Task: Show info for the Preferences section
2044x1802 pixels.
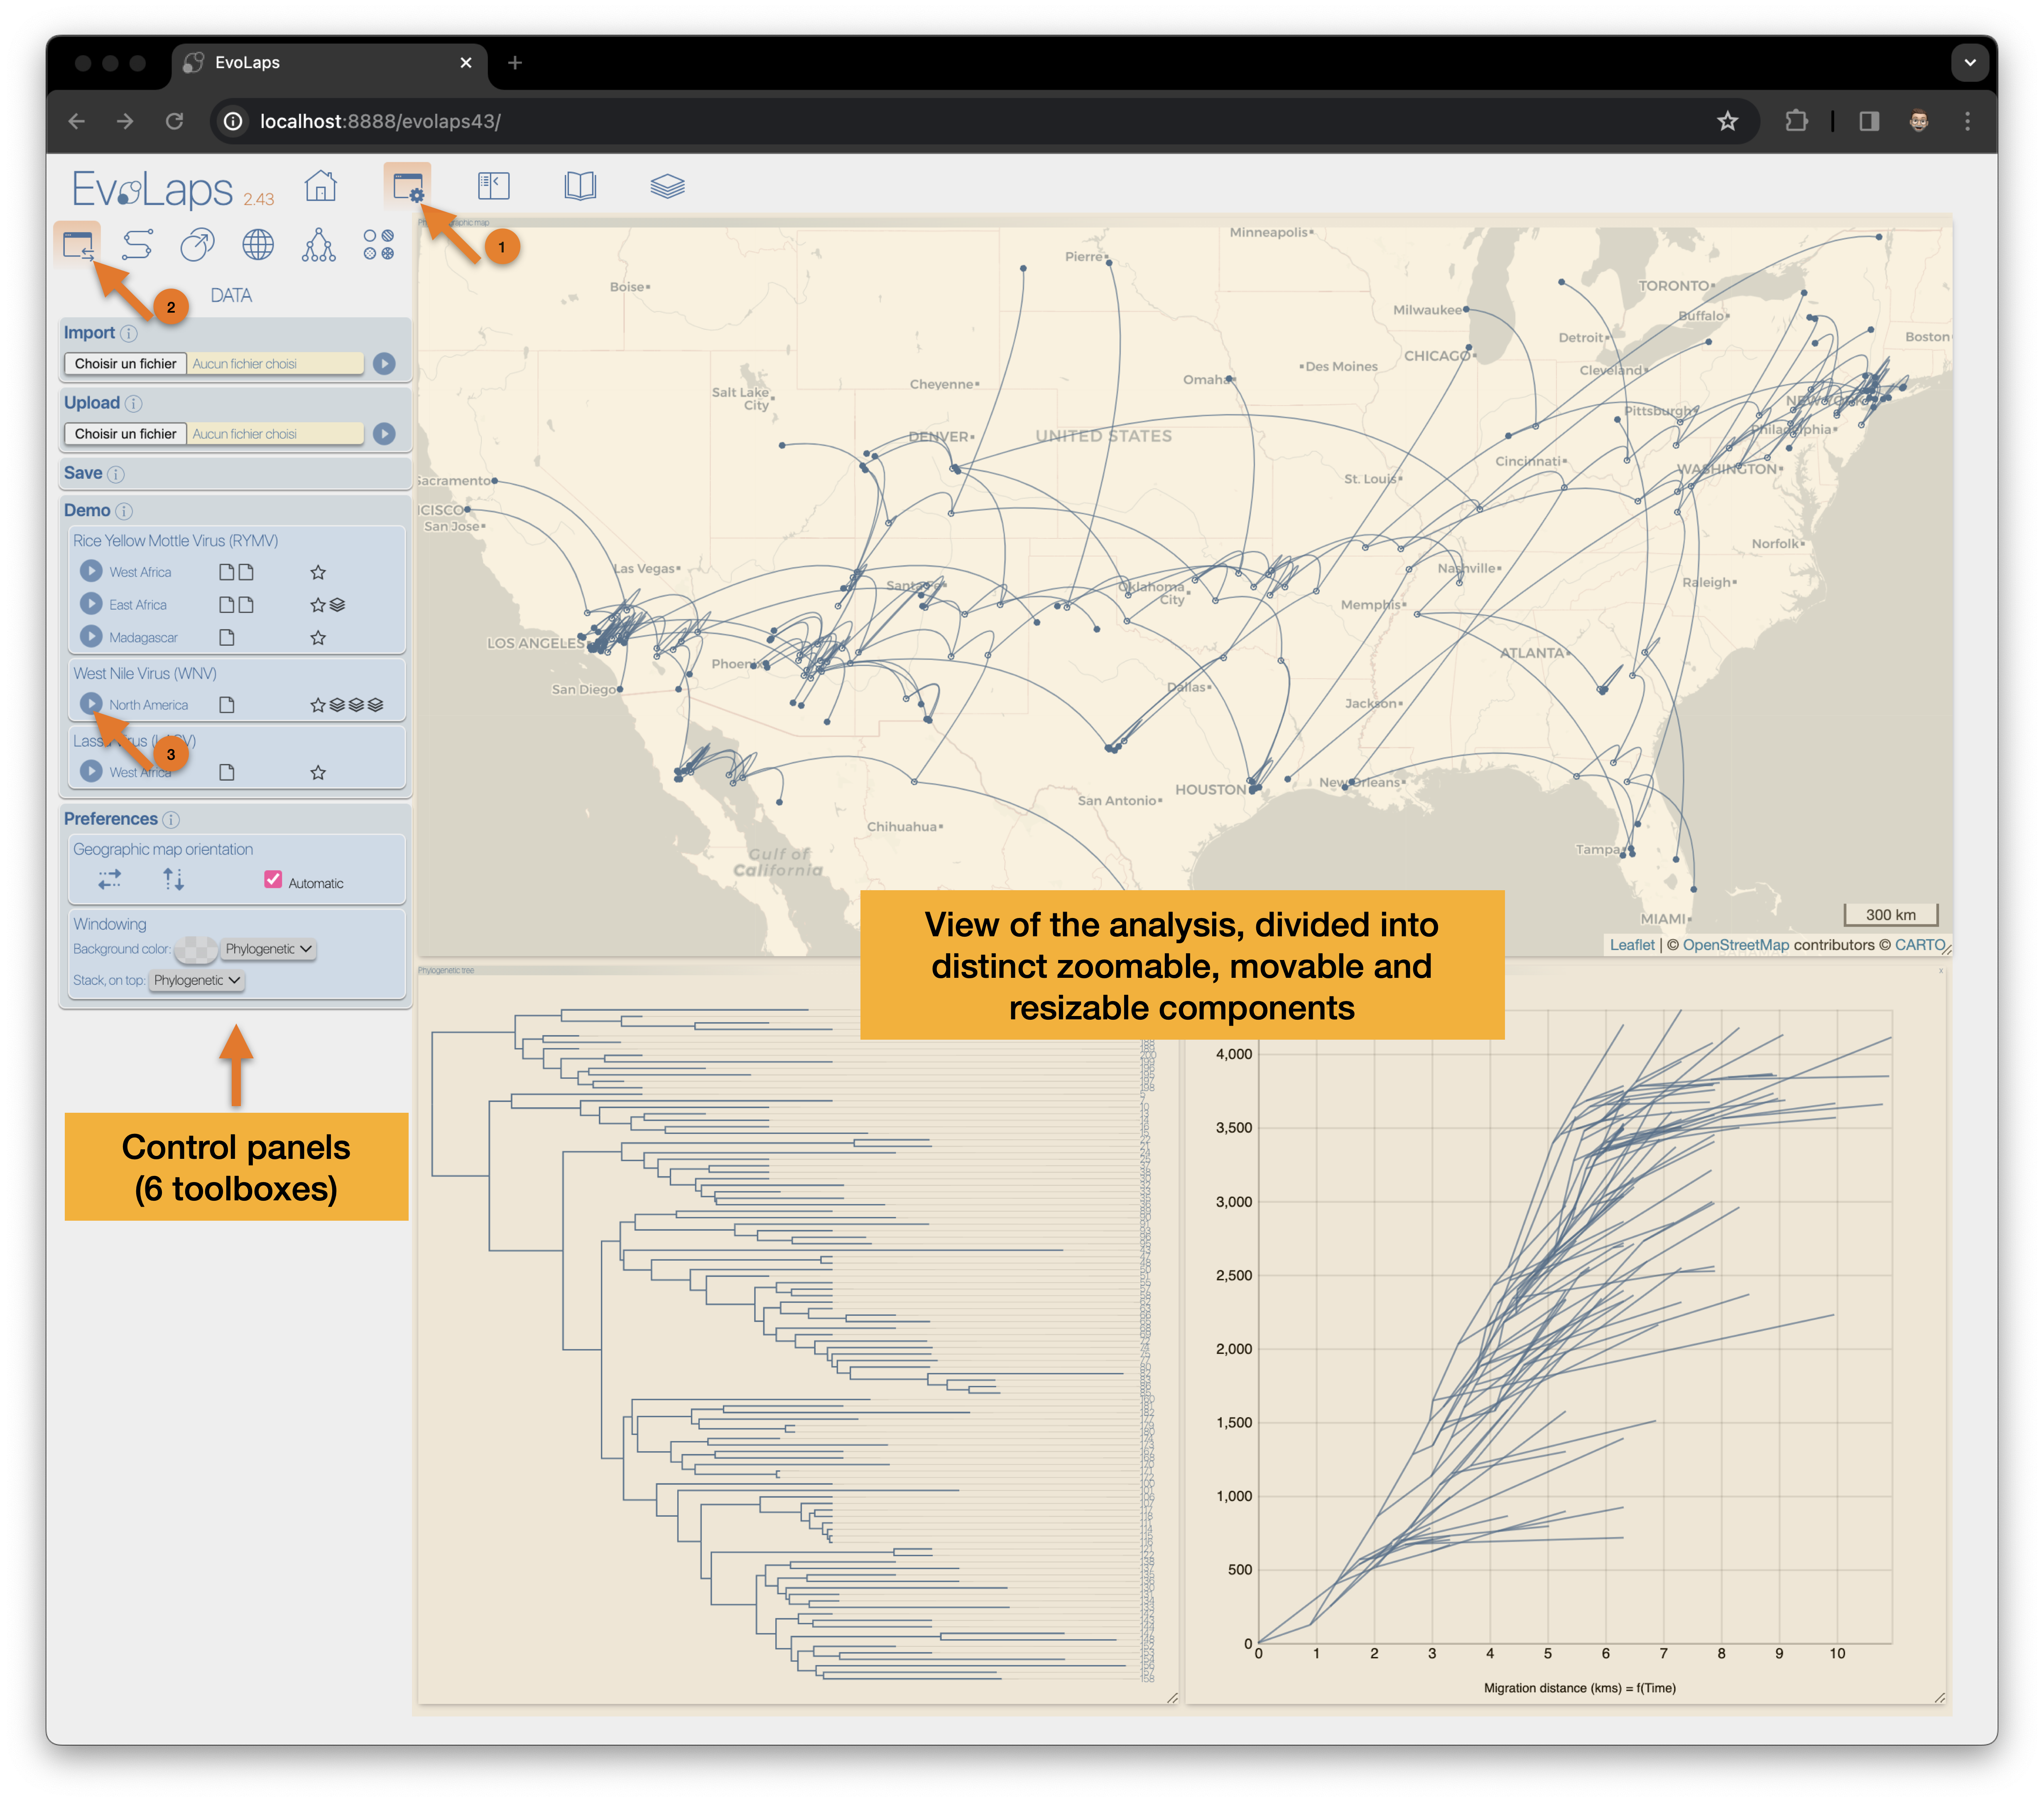Action: [171, 820]
